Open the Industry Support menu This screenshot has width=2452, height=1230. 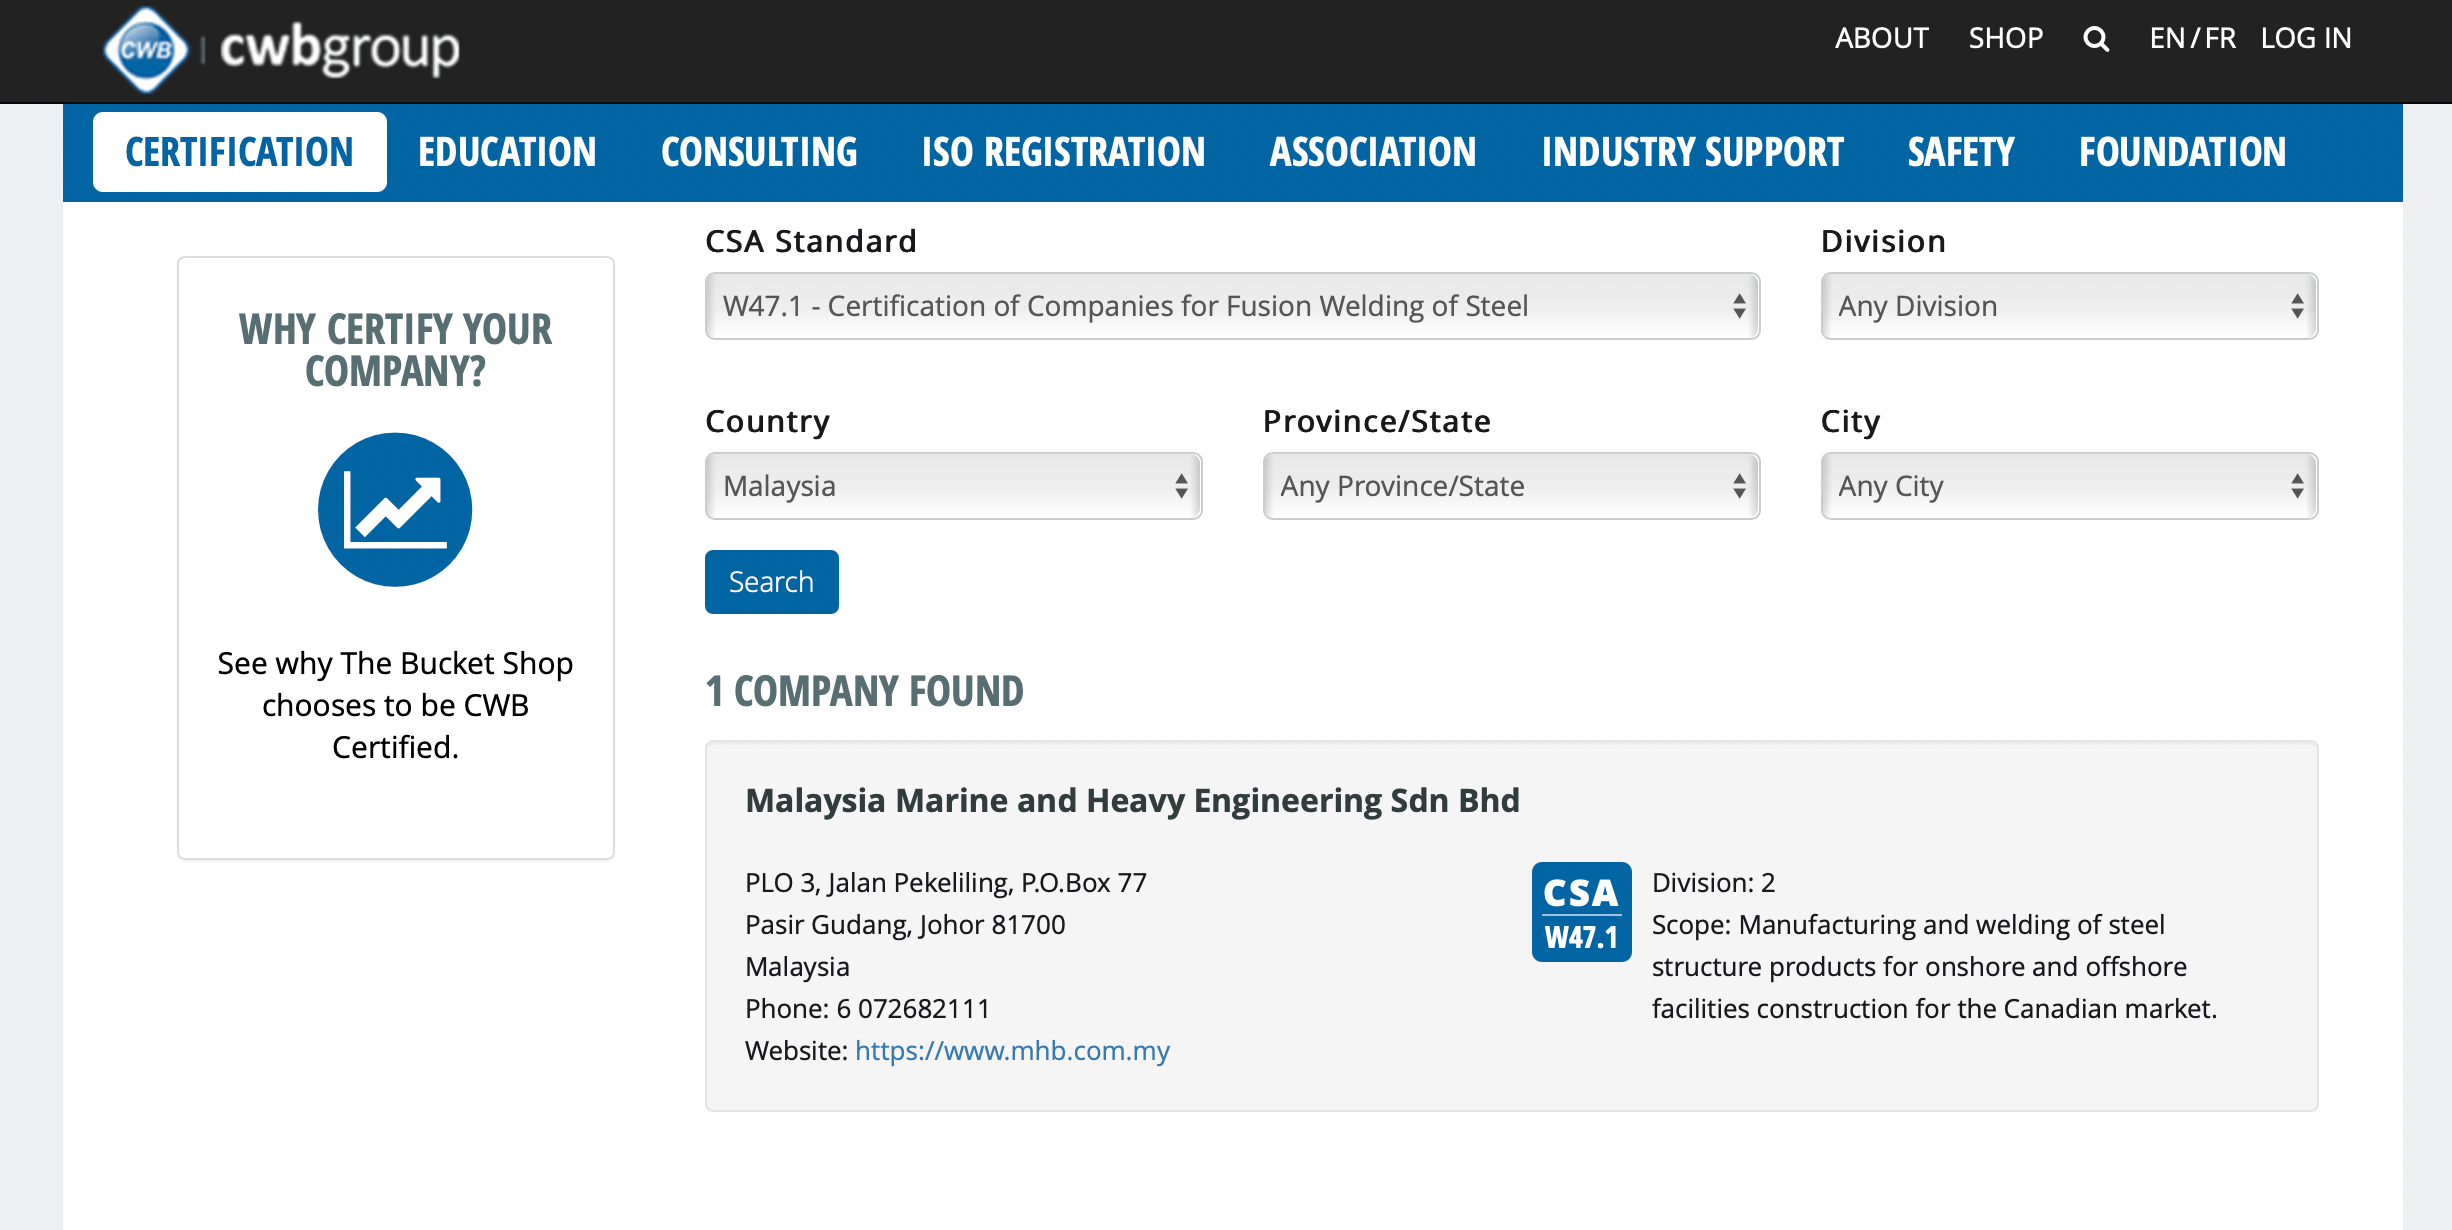[x=1692, y=152]
